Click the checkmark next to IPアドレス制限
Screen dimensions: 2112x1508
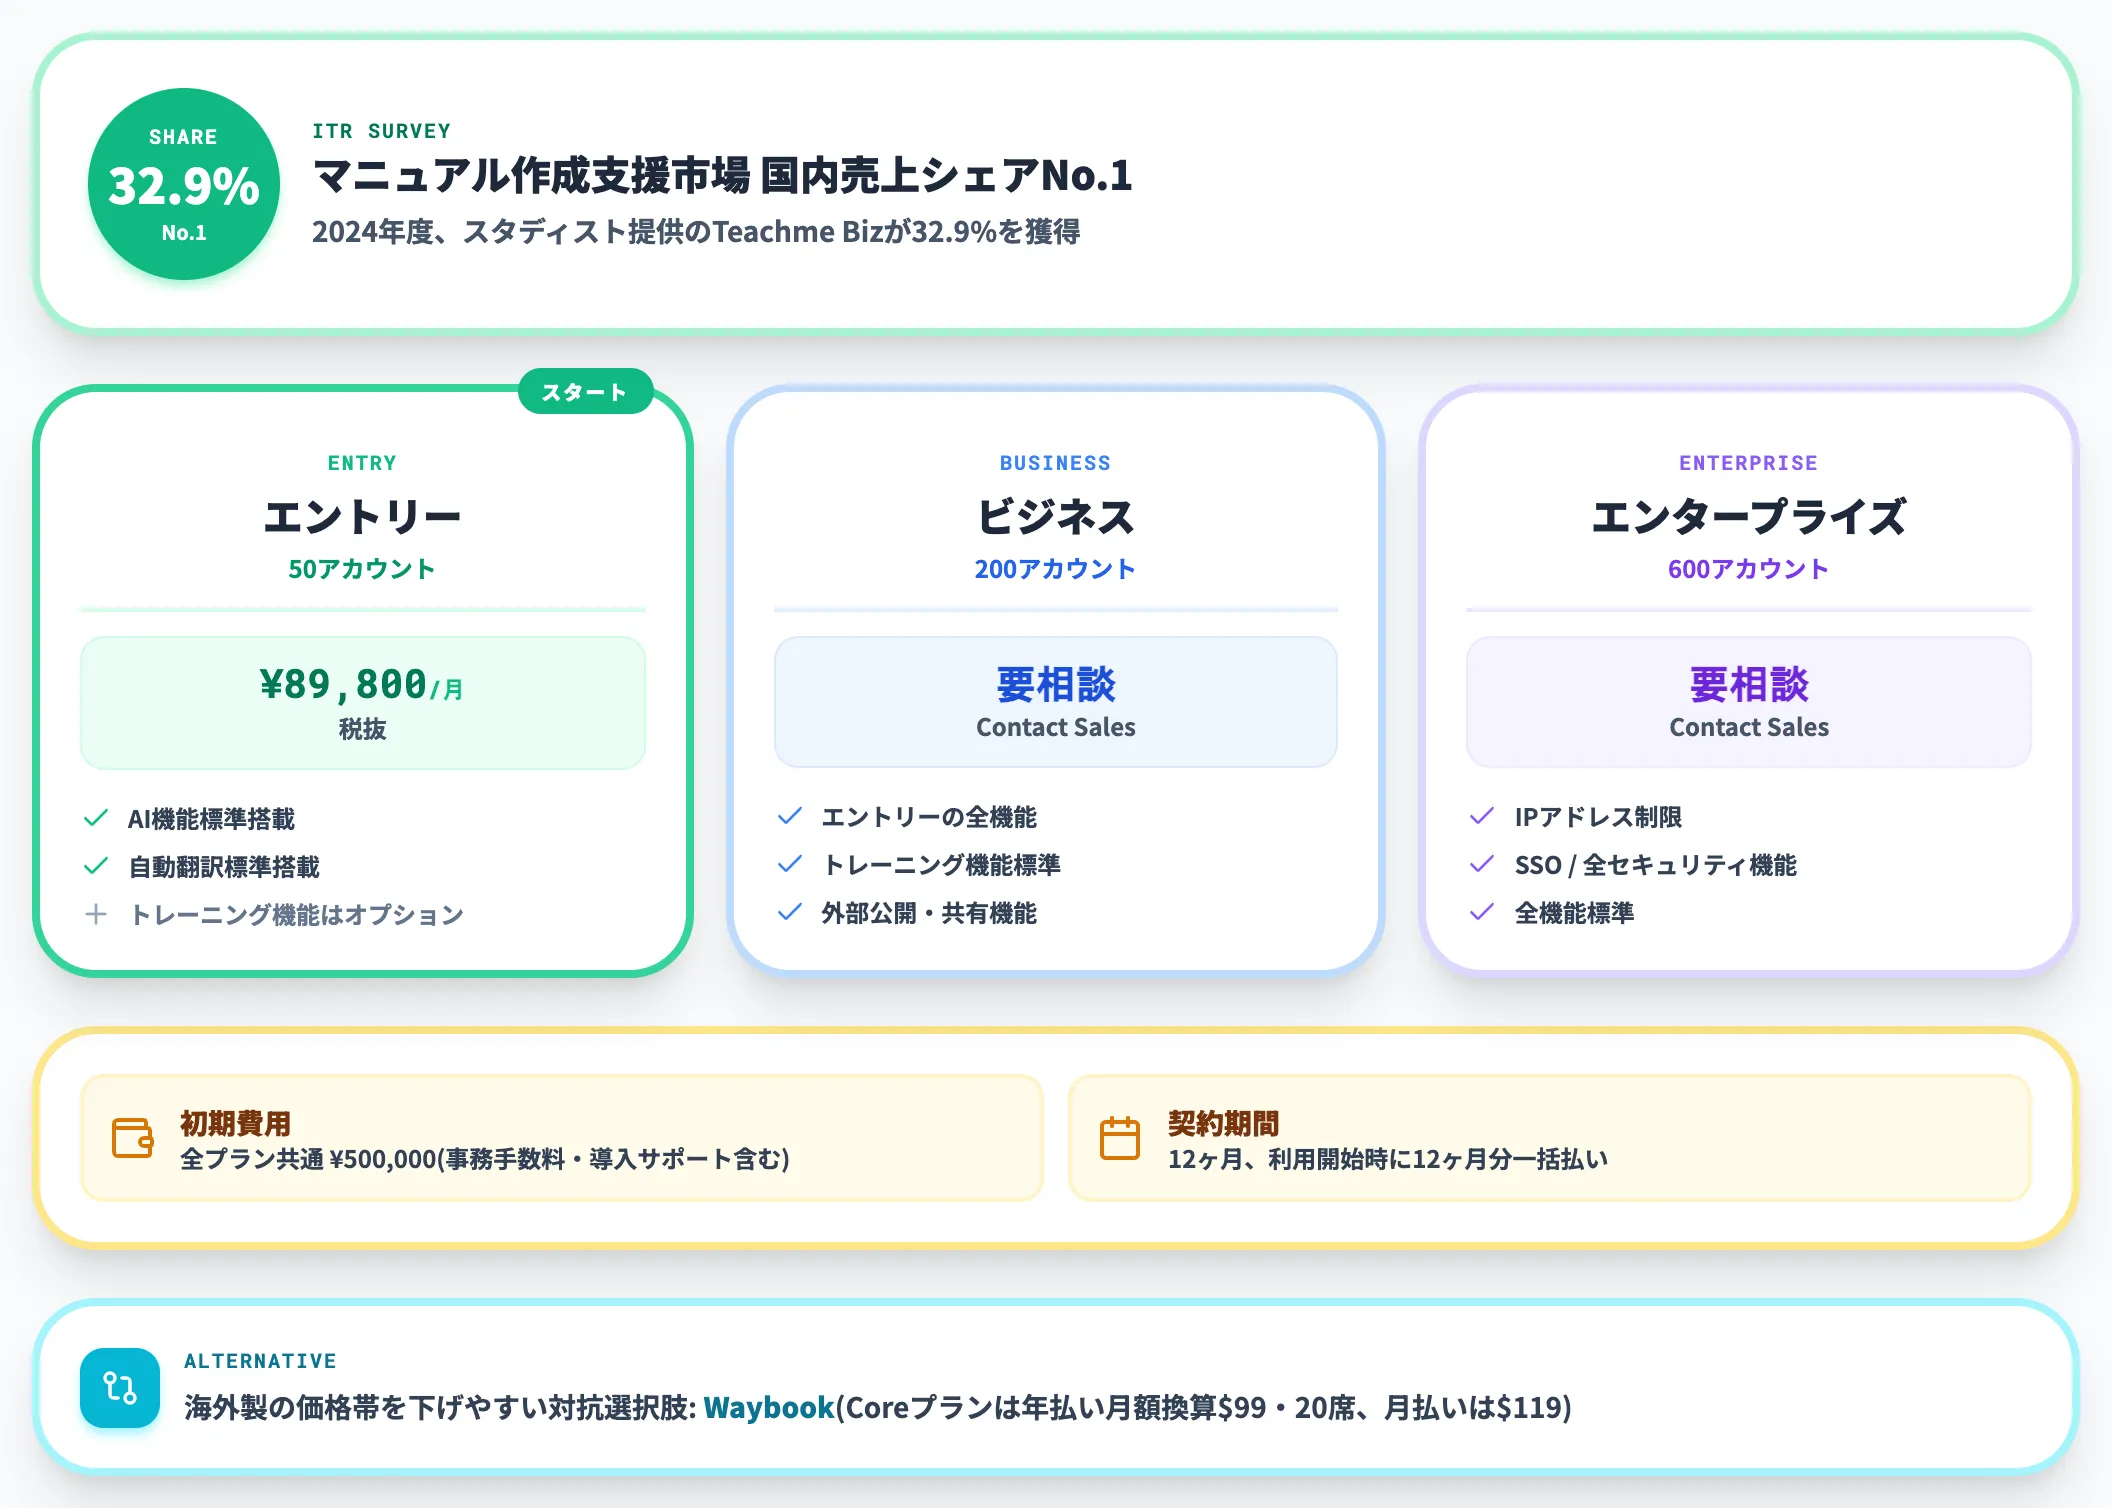1482,816
